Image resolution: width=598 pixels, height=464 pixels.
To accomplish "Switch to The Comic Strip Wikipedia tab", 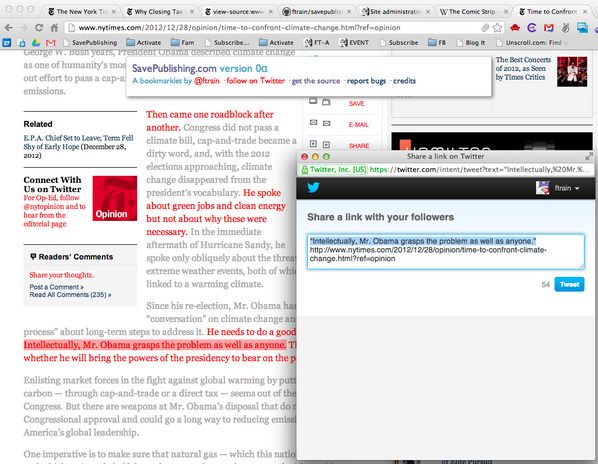I will tap(474, 12).
